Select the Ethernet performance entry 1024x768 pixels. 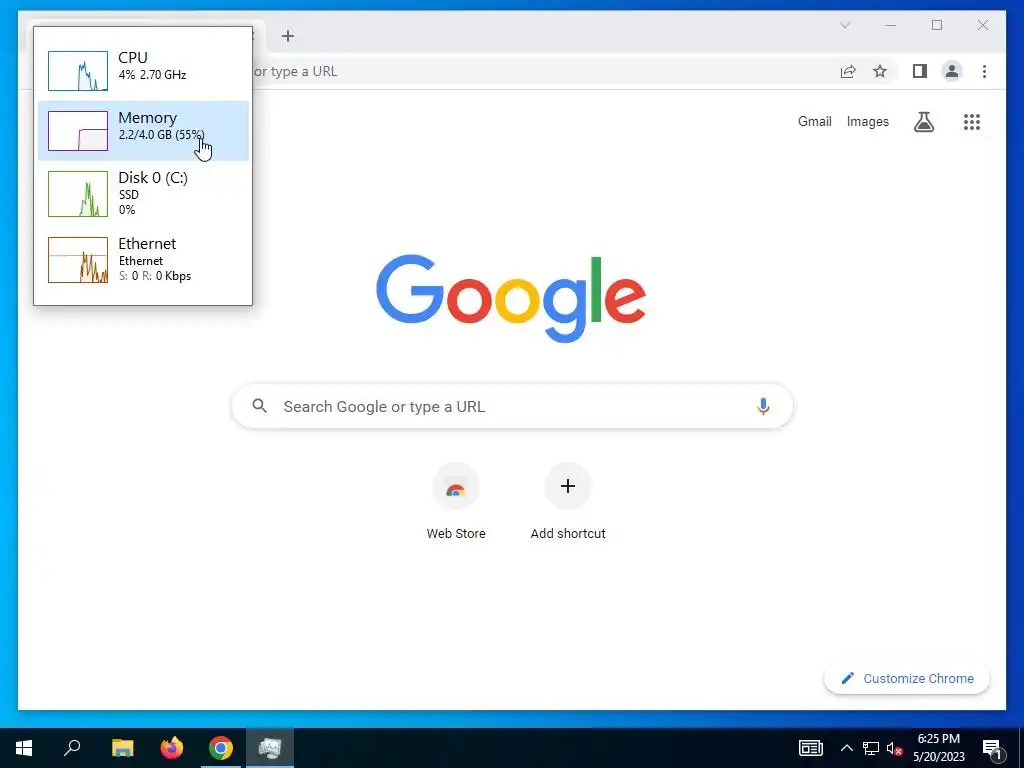(x=143, y=259)
